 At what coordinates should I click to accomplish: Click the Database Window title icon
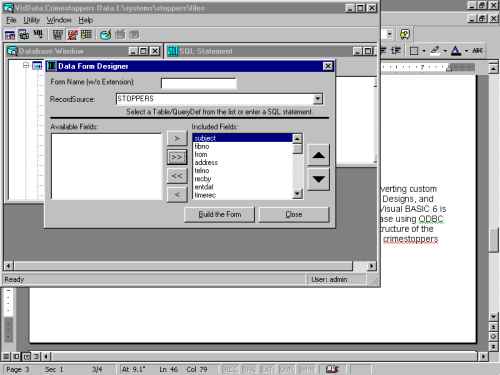point(12,51)
